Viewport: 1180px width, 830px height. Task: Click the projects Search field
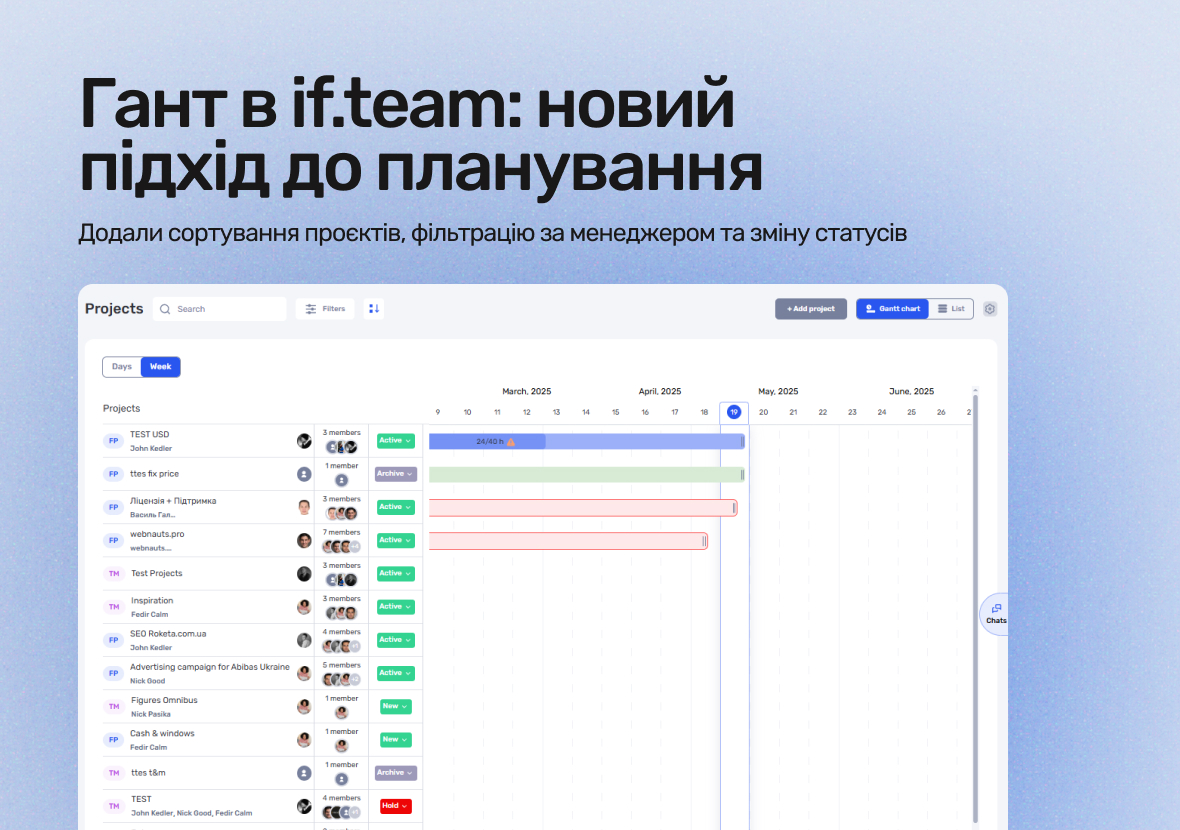point(220,309)
